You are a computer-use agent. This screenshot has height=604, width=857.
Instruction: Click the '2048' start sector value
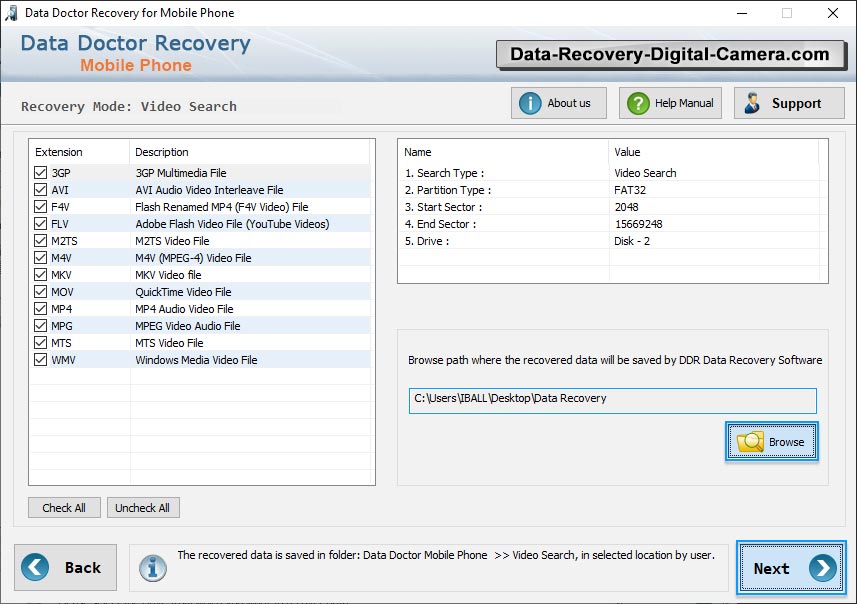pos(626,207)
